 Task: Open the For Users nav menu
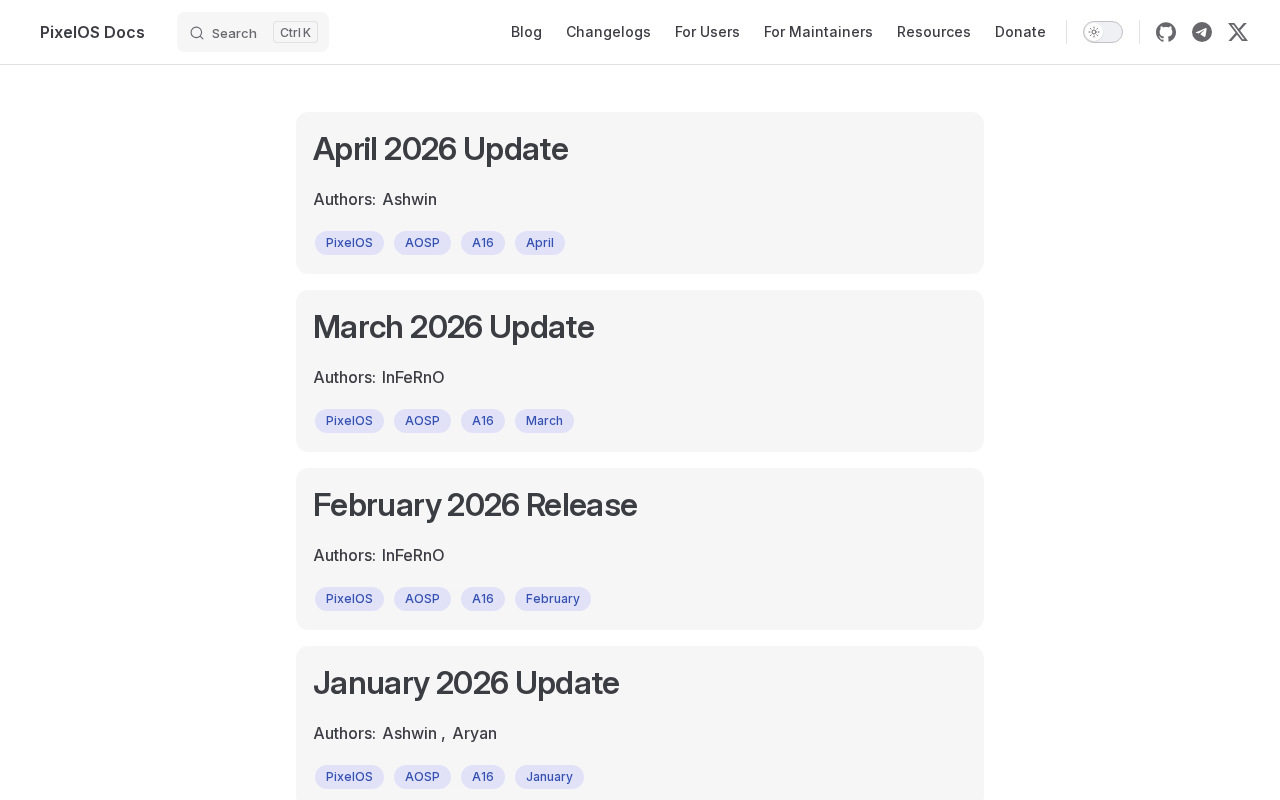(707, 32)
